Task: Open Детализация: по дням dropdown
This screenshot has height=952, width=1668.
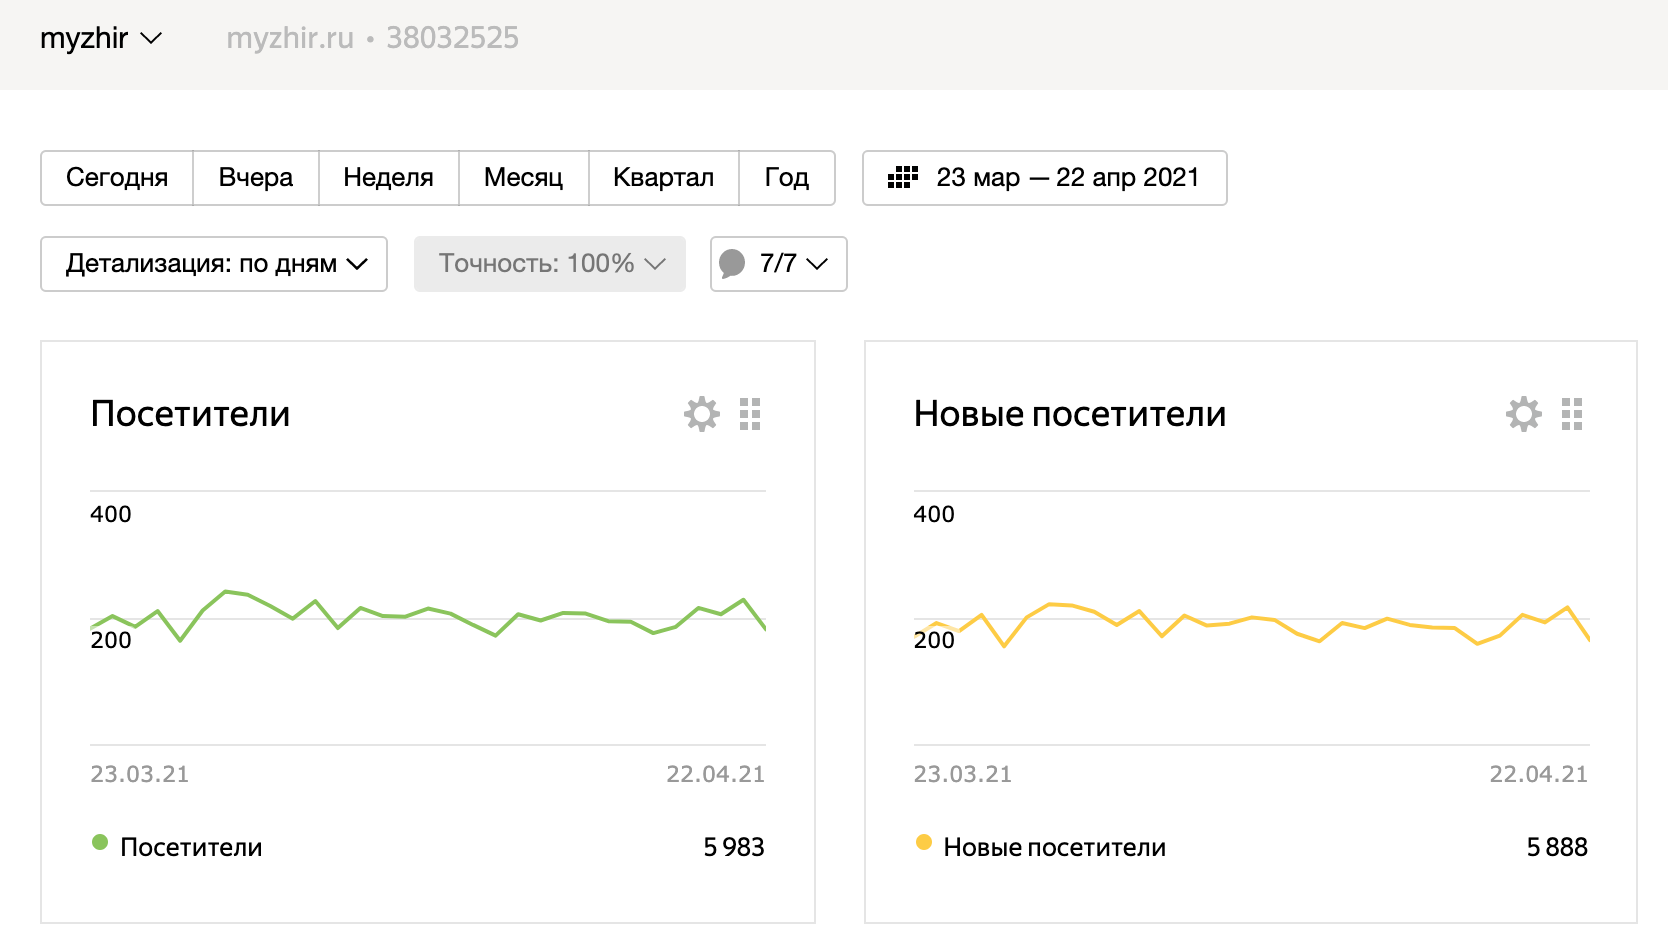Action: pos(214,264)
